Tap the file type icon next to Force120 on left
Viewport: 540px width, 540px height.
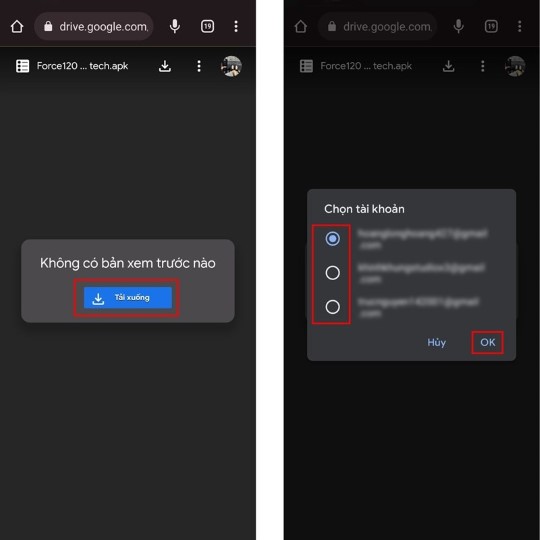(x=23, y=66)
